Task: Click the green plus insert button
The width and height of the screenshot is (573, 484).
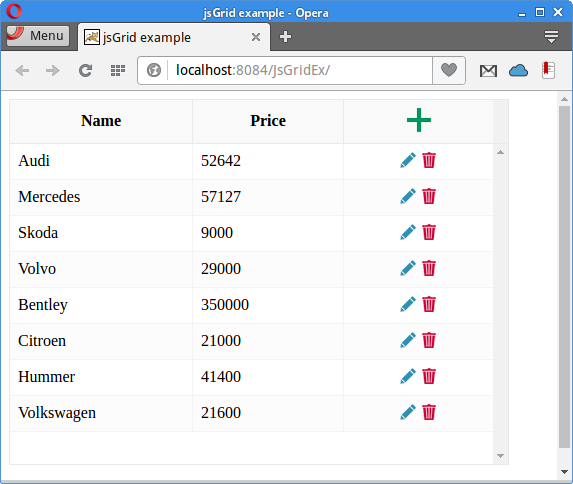Action: tap(419, 120)
